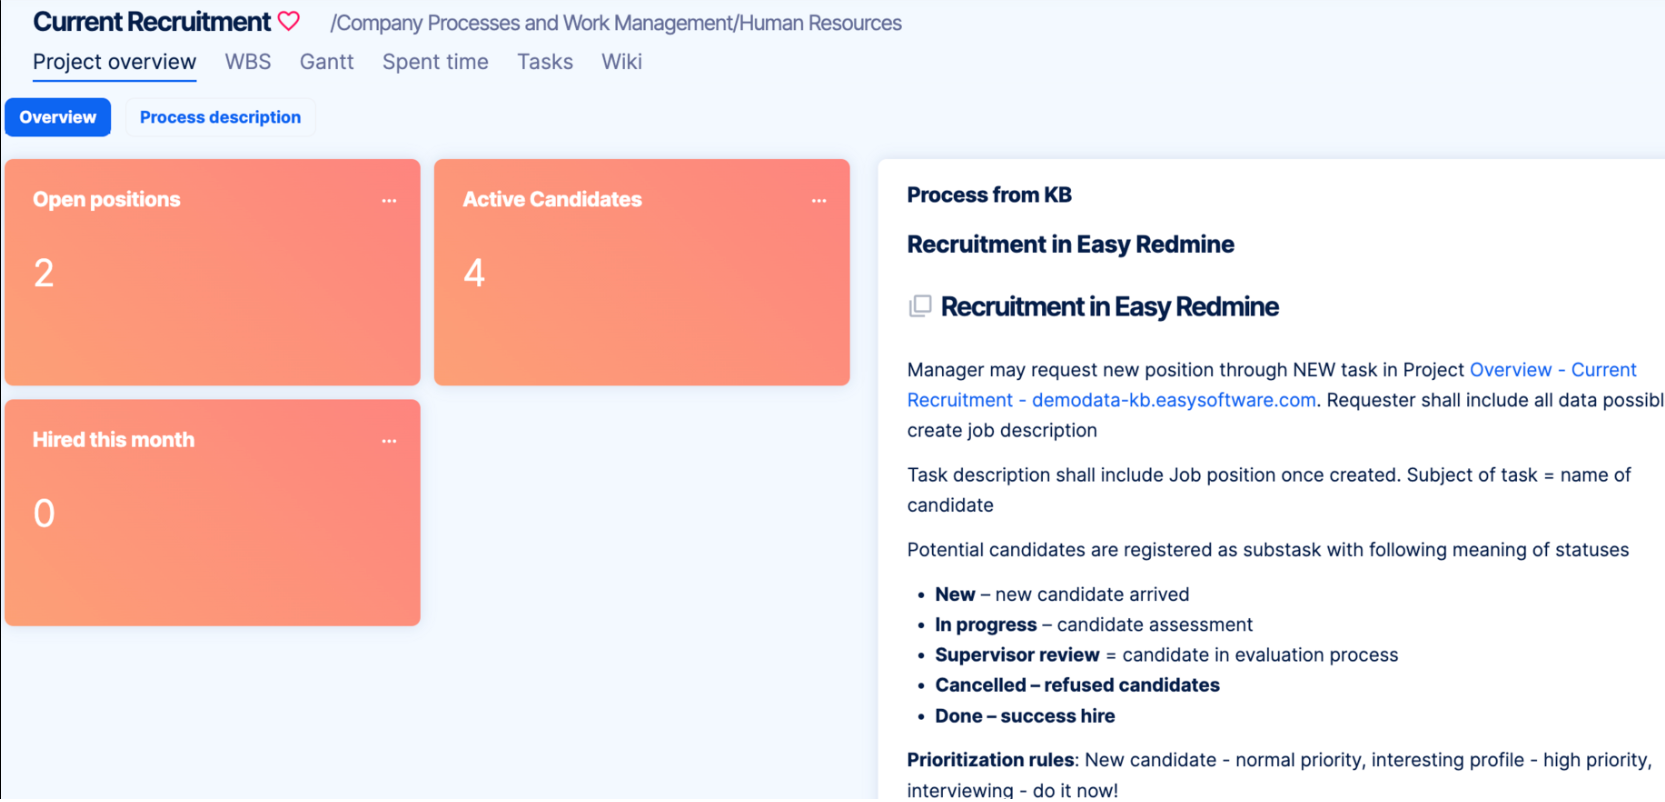Click the Active Candidates count of 4
Image resolution: width=1665 pixels, height=802 pixels.
[x=474, y=273]
